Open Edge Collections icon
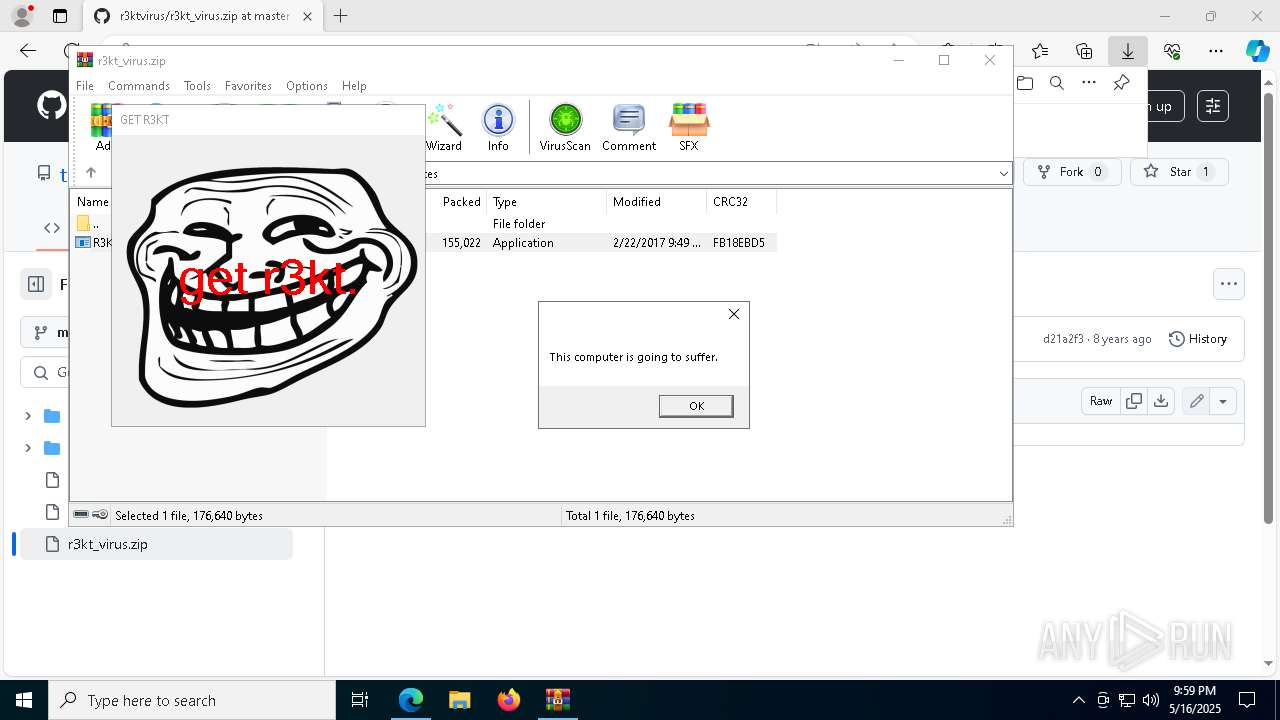 tap(1084, 51)
